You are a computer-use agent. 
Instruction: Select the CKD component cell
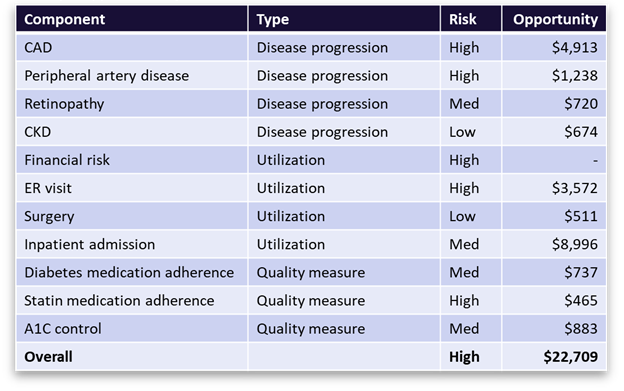[x=132, y=132]
